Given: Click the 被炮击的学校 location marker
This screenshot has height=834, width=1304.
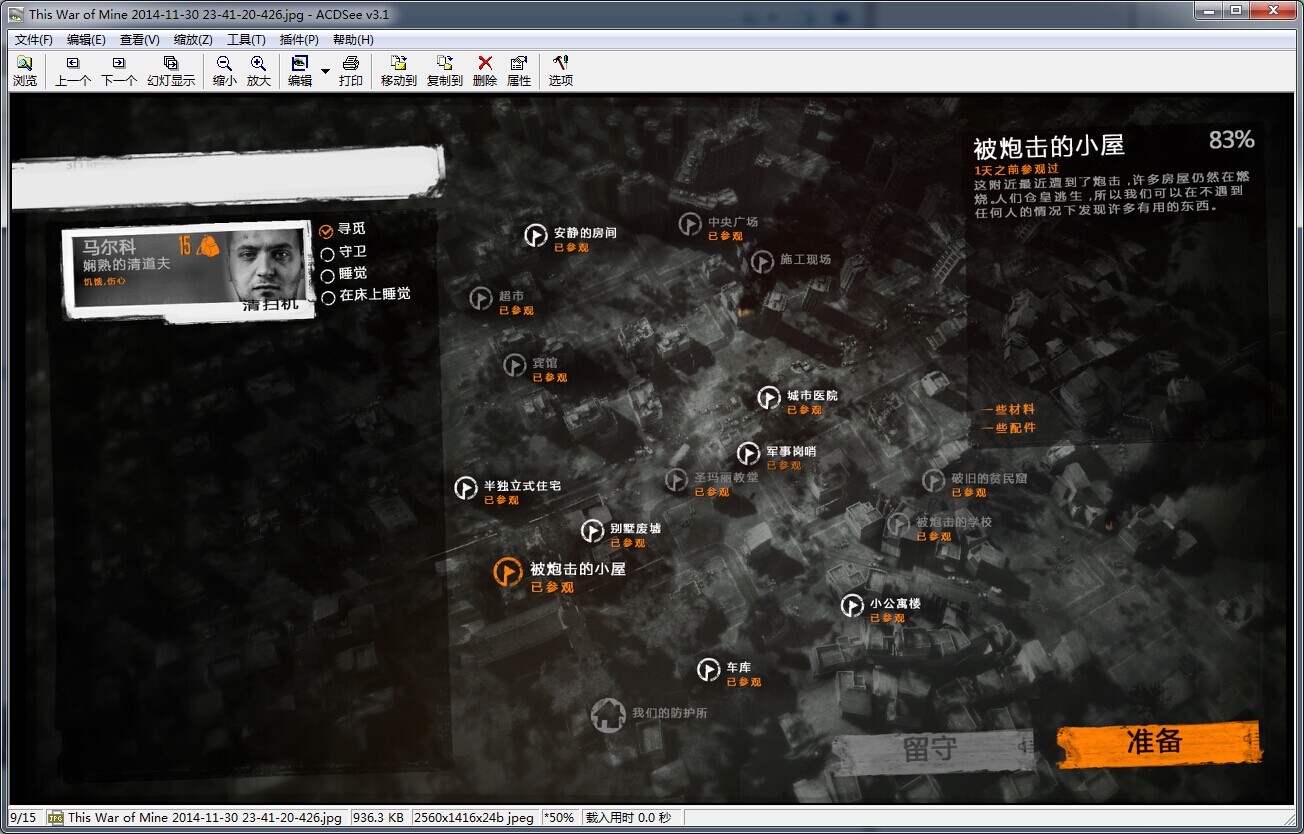Looking at the screenshot, I should pos(899,524).
